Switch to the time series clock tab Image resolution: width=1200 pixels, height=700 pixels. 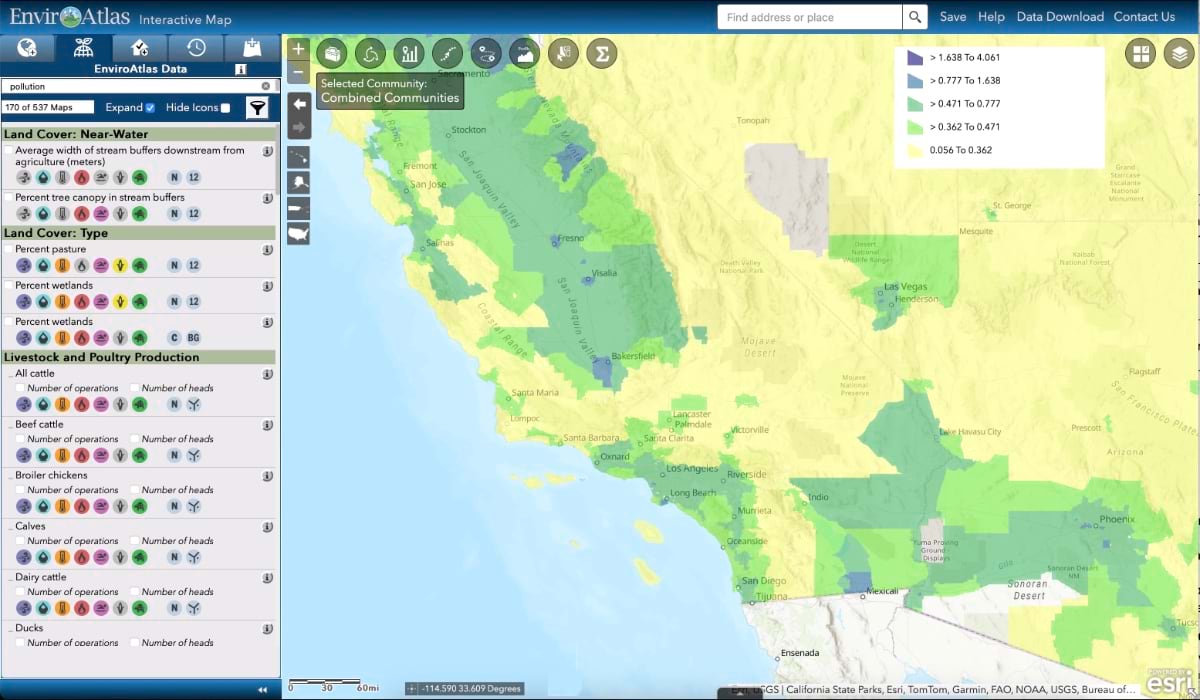195,47
